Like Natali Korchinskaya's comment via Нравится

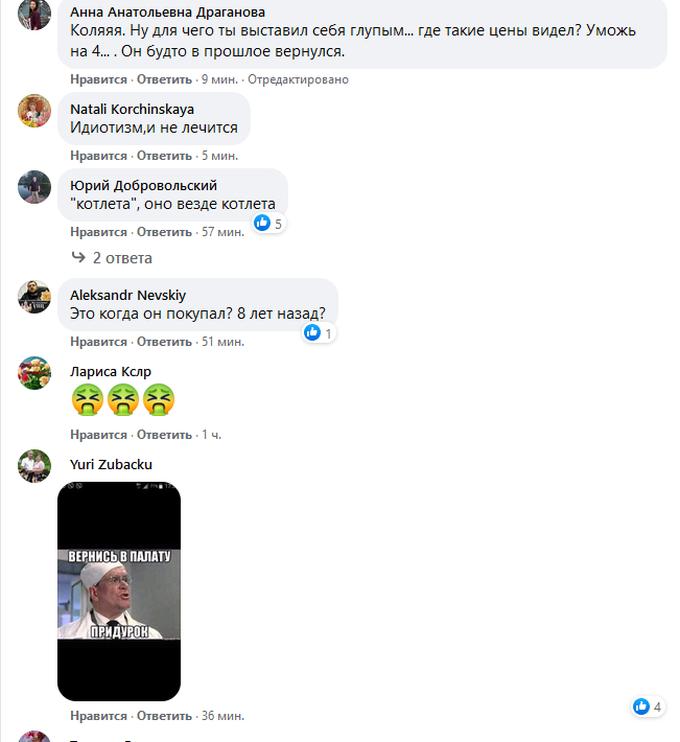(x=98, y=156)
